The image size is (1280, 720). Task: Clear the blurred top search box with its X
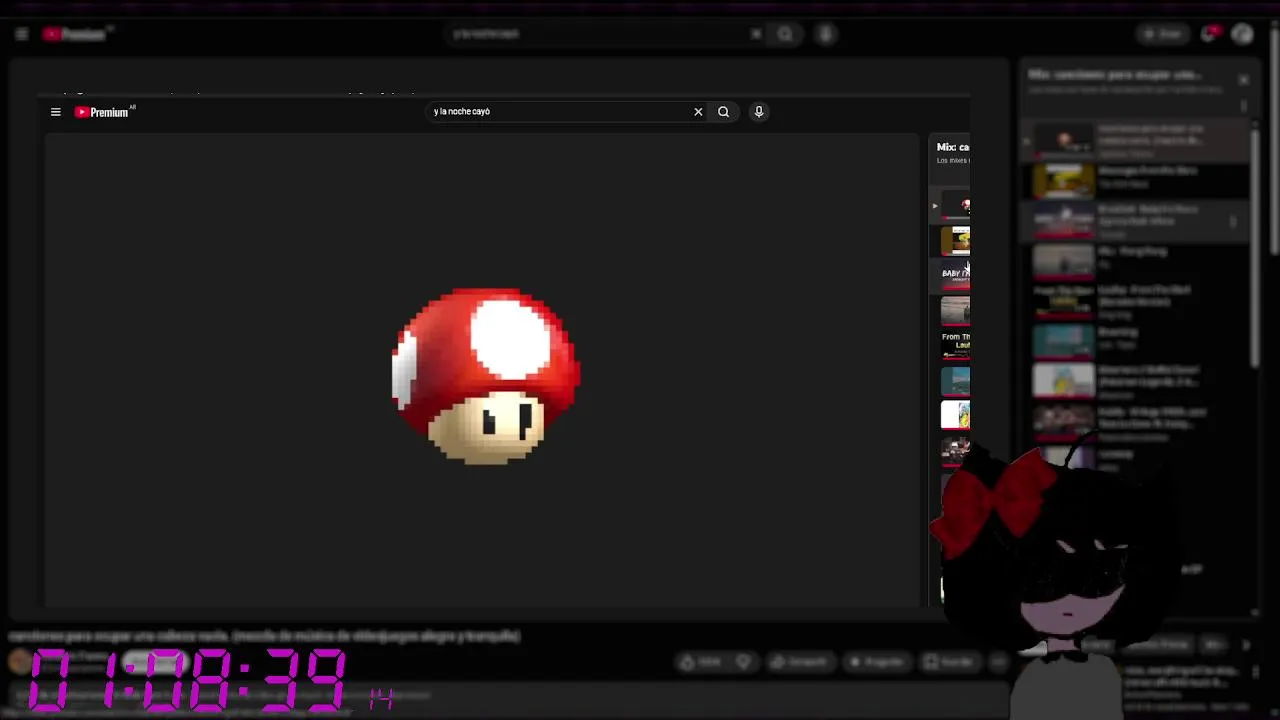756,34
